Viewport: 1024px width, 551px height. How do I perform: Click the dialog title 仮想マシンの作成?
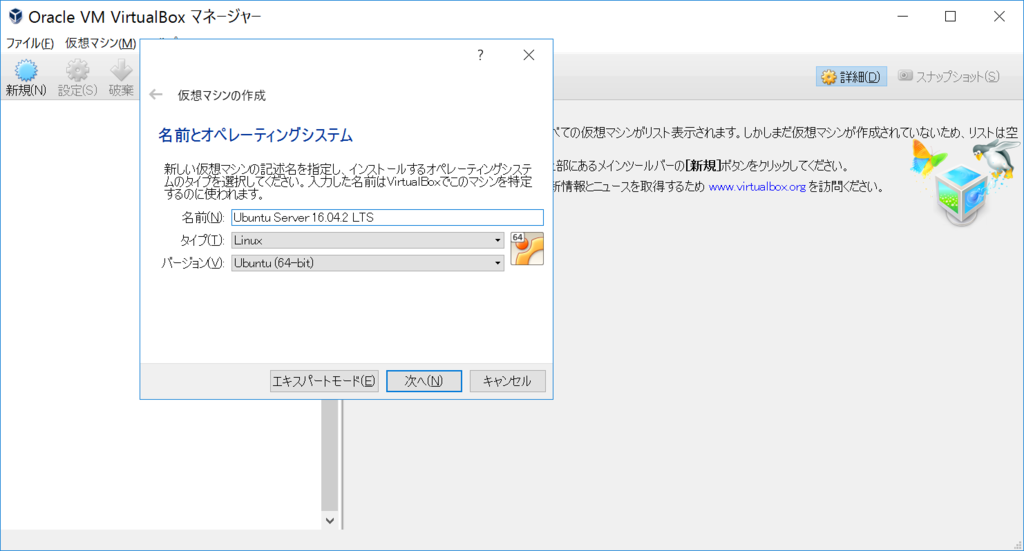point(222,95)
